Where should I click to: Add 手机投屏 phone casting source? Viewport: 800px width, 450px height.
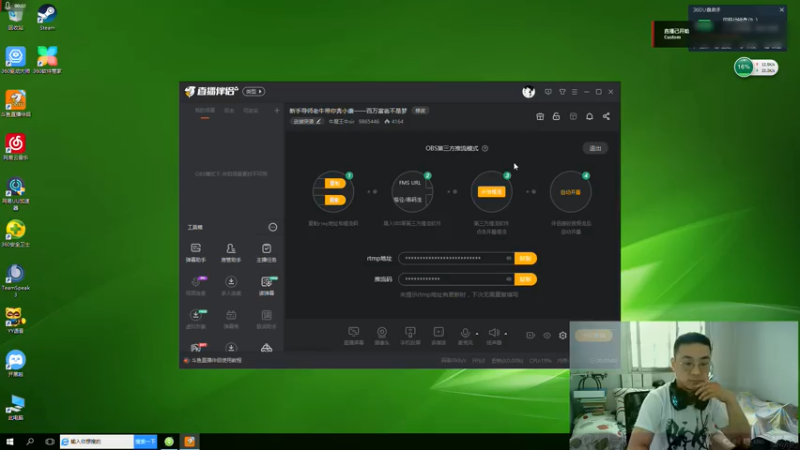410,336
